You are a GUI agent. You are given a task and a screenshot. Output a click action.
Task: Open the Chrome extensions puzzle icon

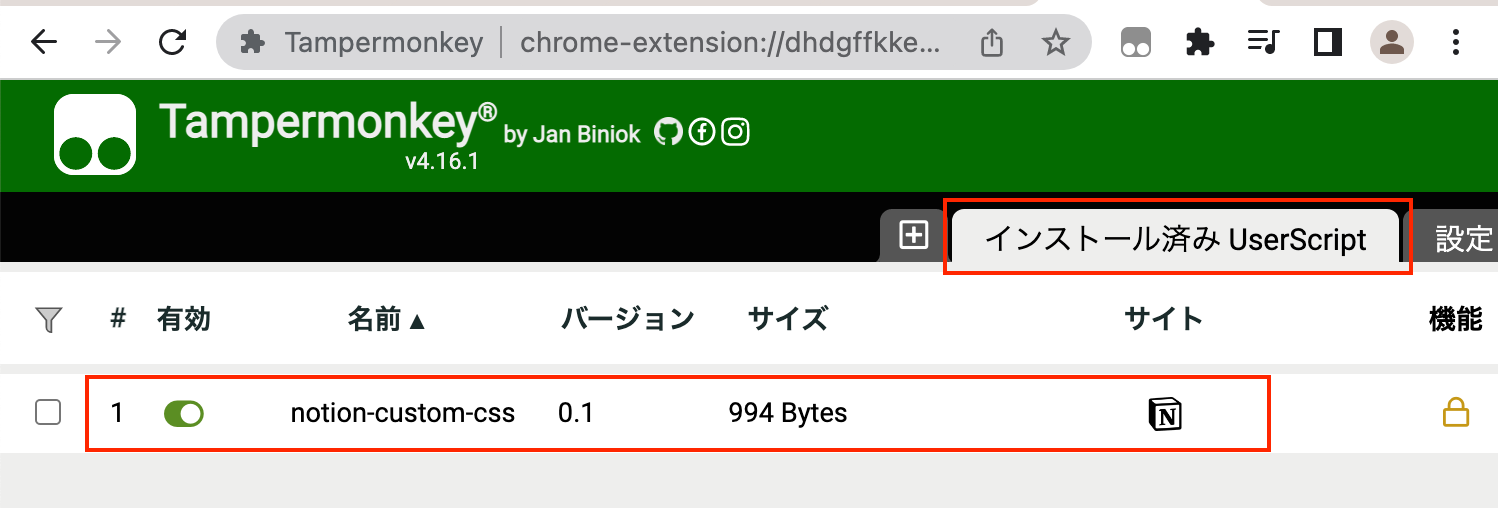[1199, 42]
